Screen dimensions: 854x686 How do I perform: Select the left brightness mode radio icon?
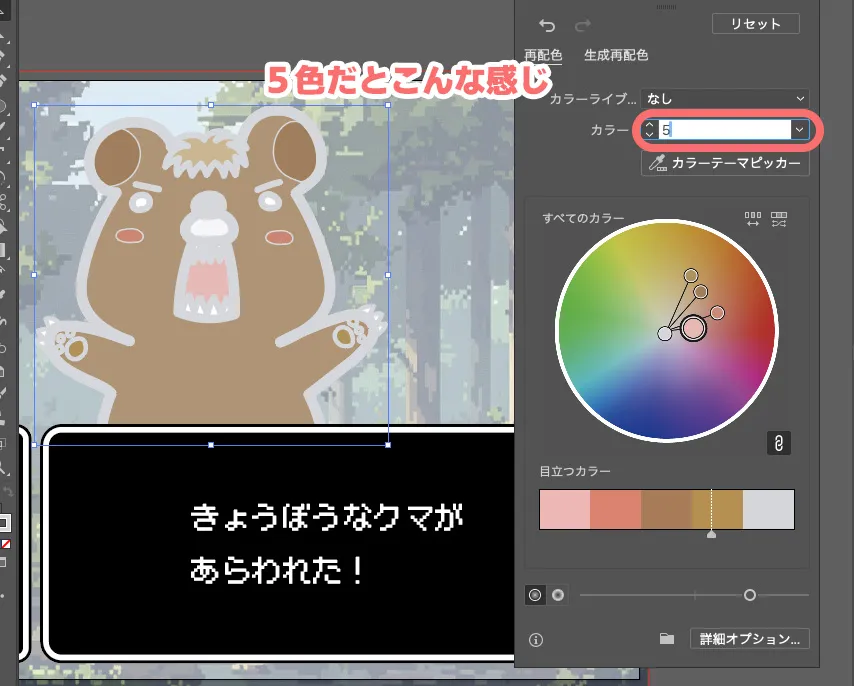point(534,595)
